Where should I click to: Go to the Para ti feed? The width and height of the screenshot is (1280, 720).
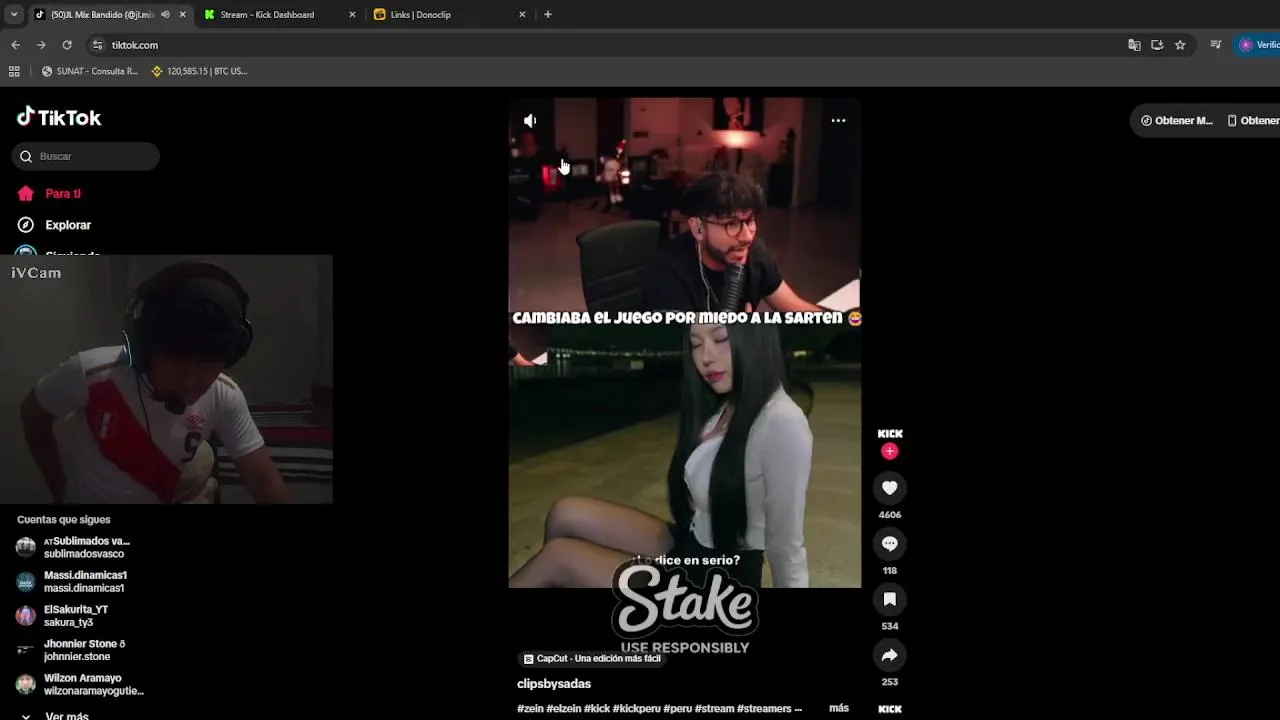point(62,194)
